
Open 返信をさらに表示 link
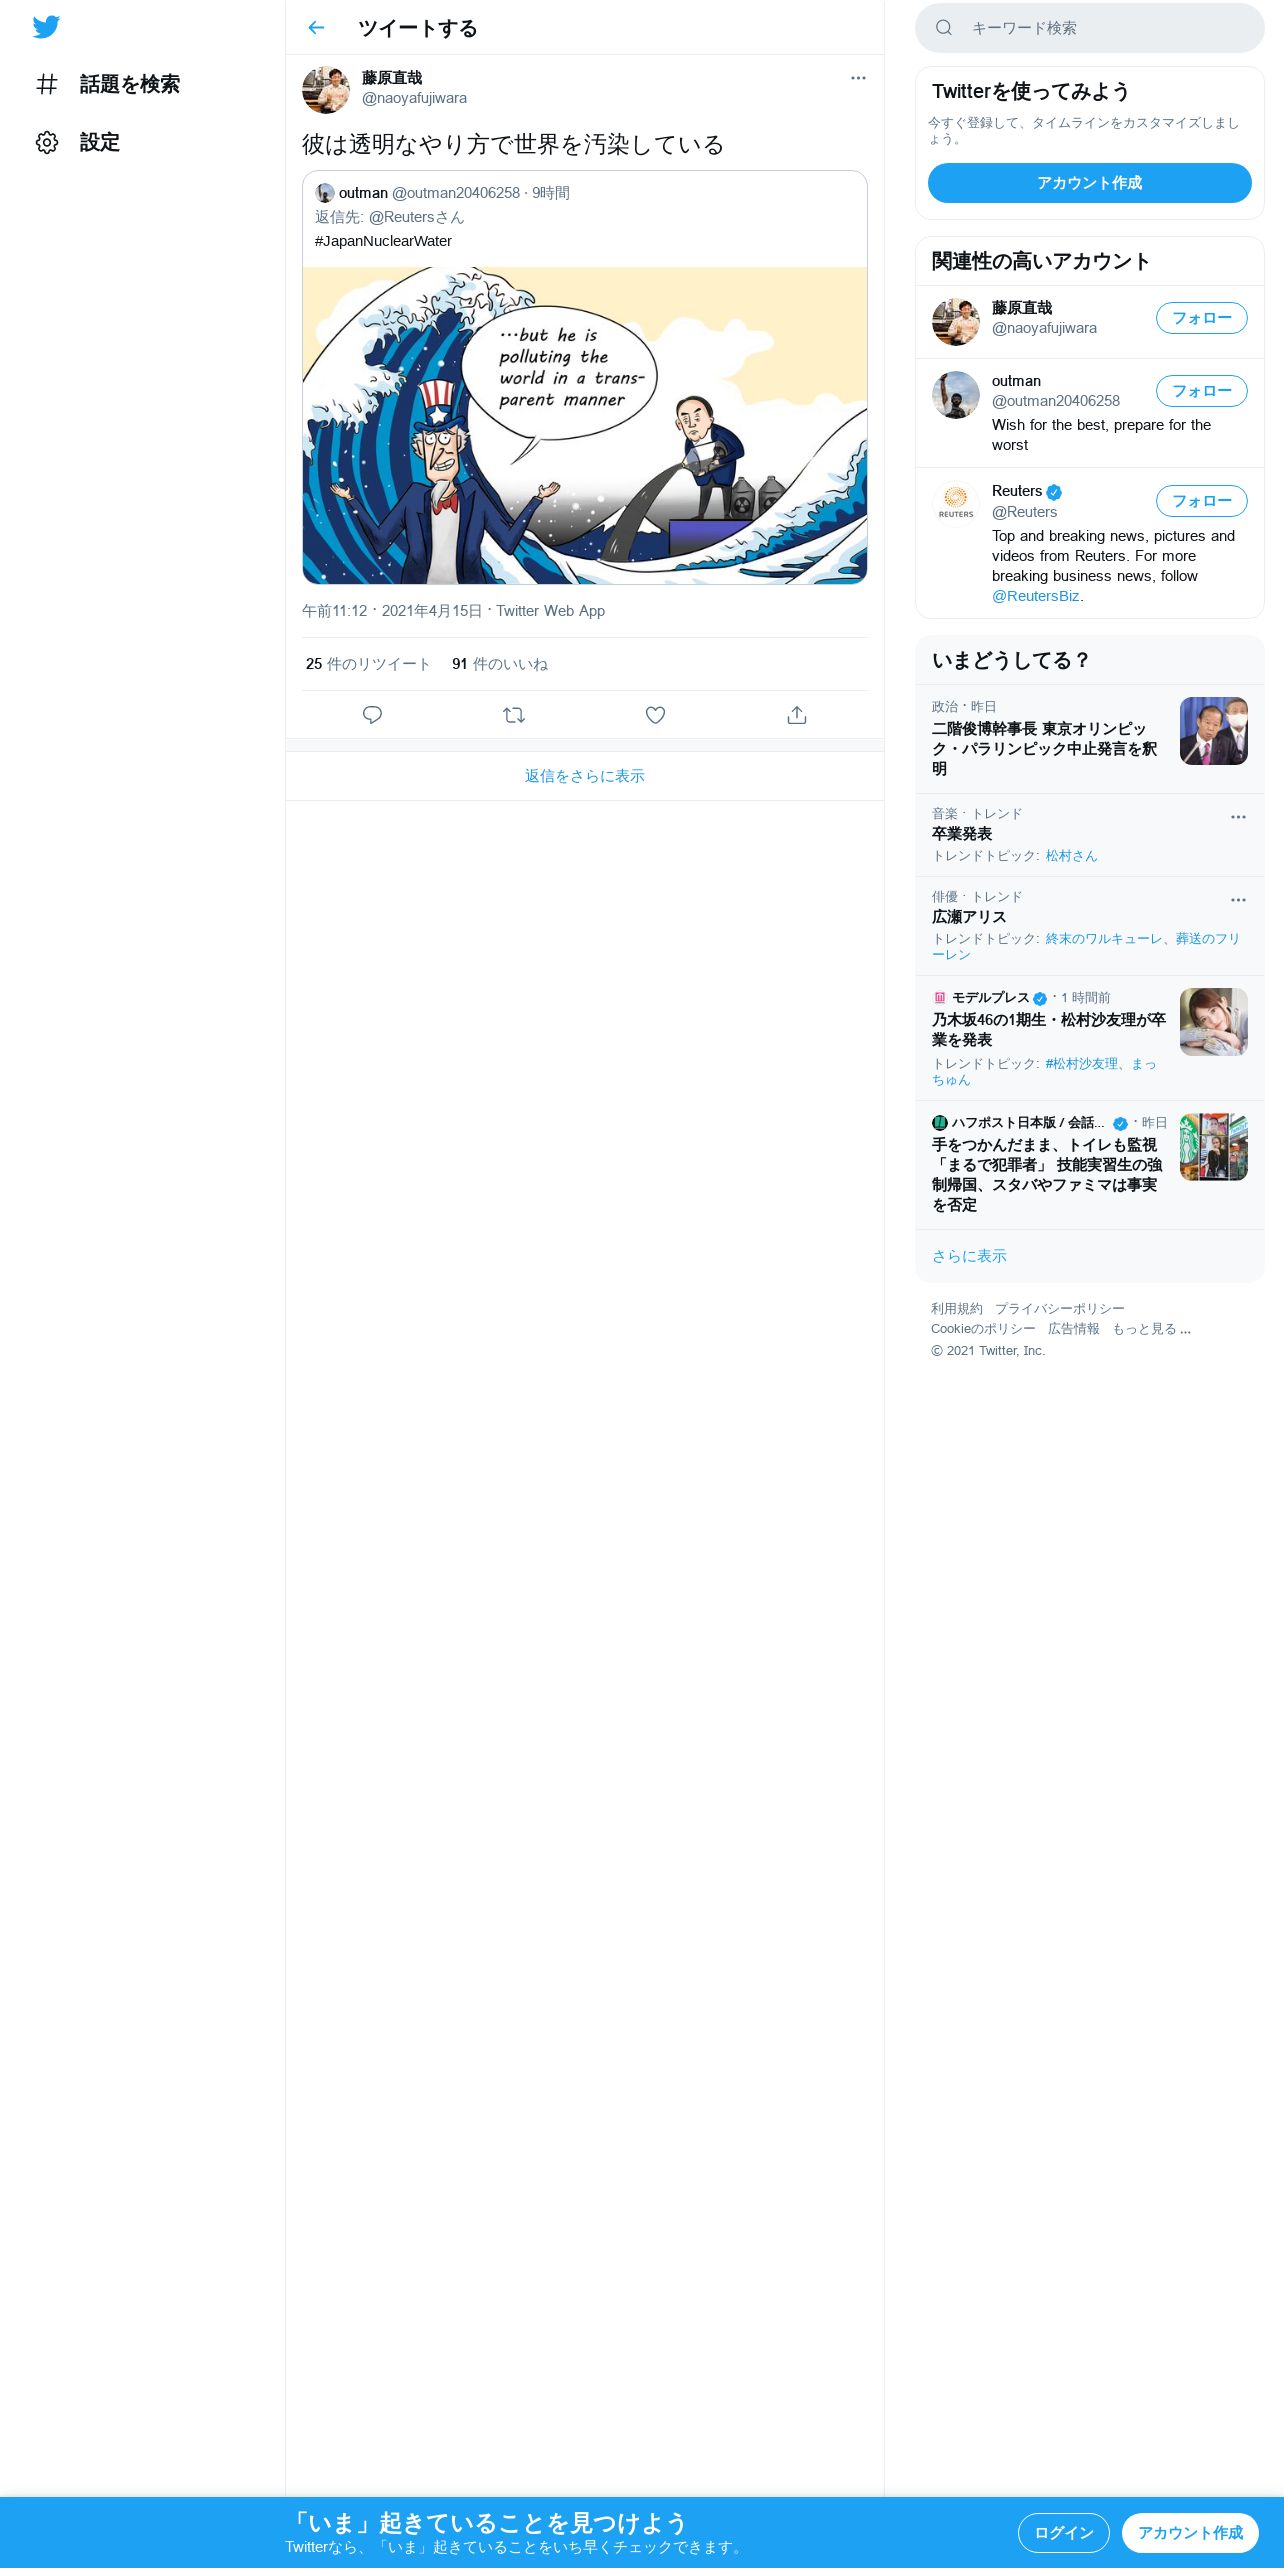585,776
